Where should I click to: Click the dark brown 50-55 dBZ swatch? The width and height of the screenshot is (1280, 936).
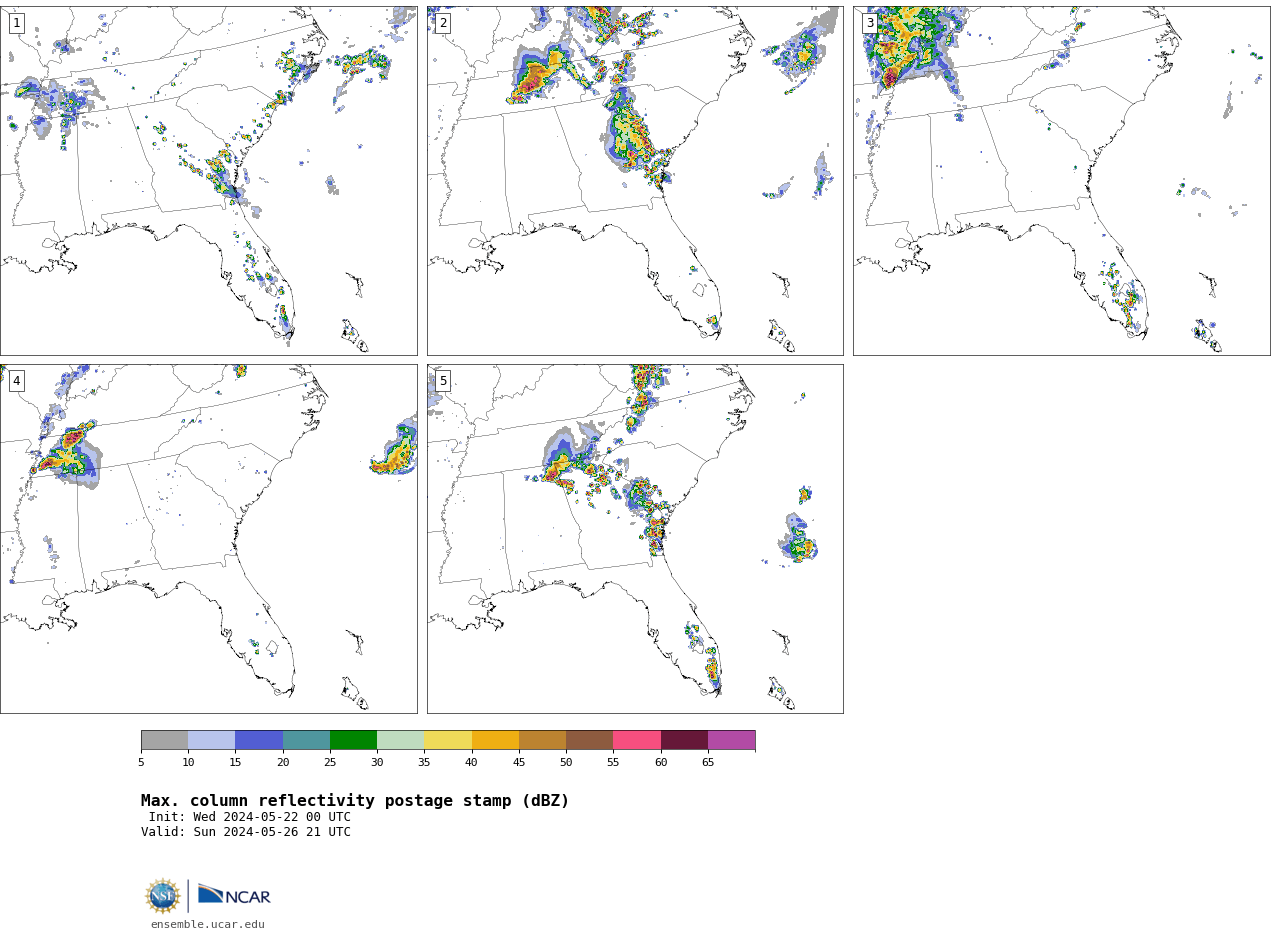tap(589, 740)
